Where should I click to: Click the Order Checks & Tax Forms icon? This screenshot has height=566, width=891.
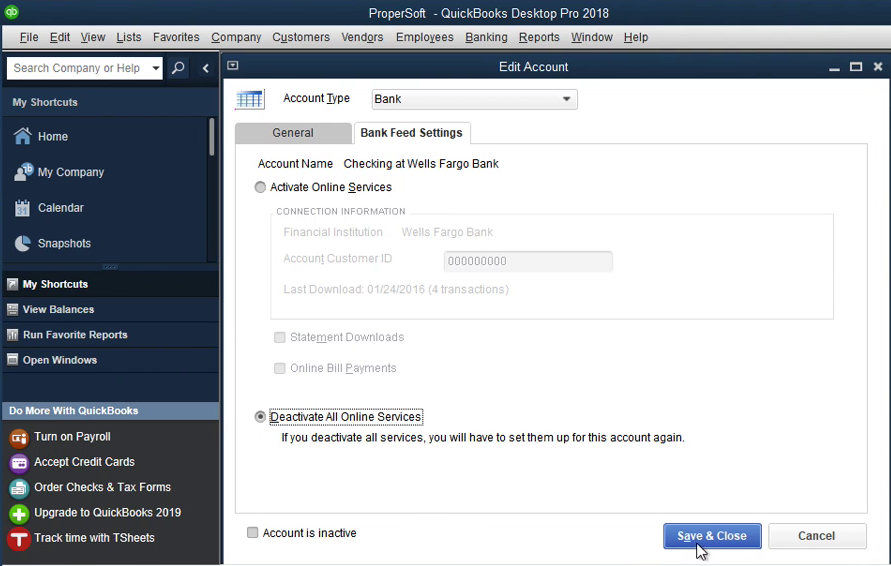point(19,488)
